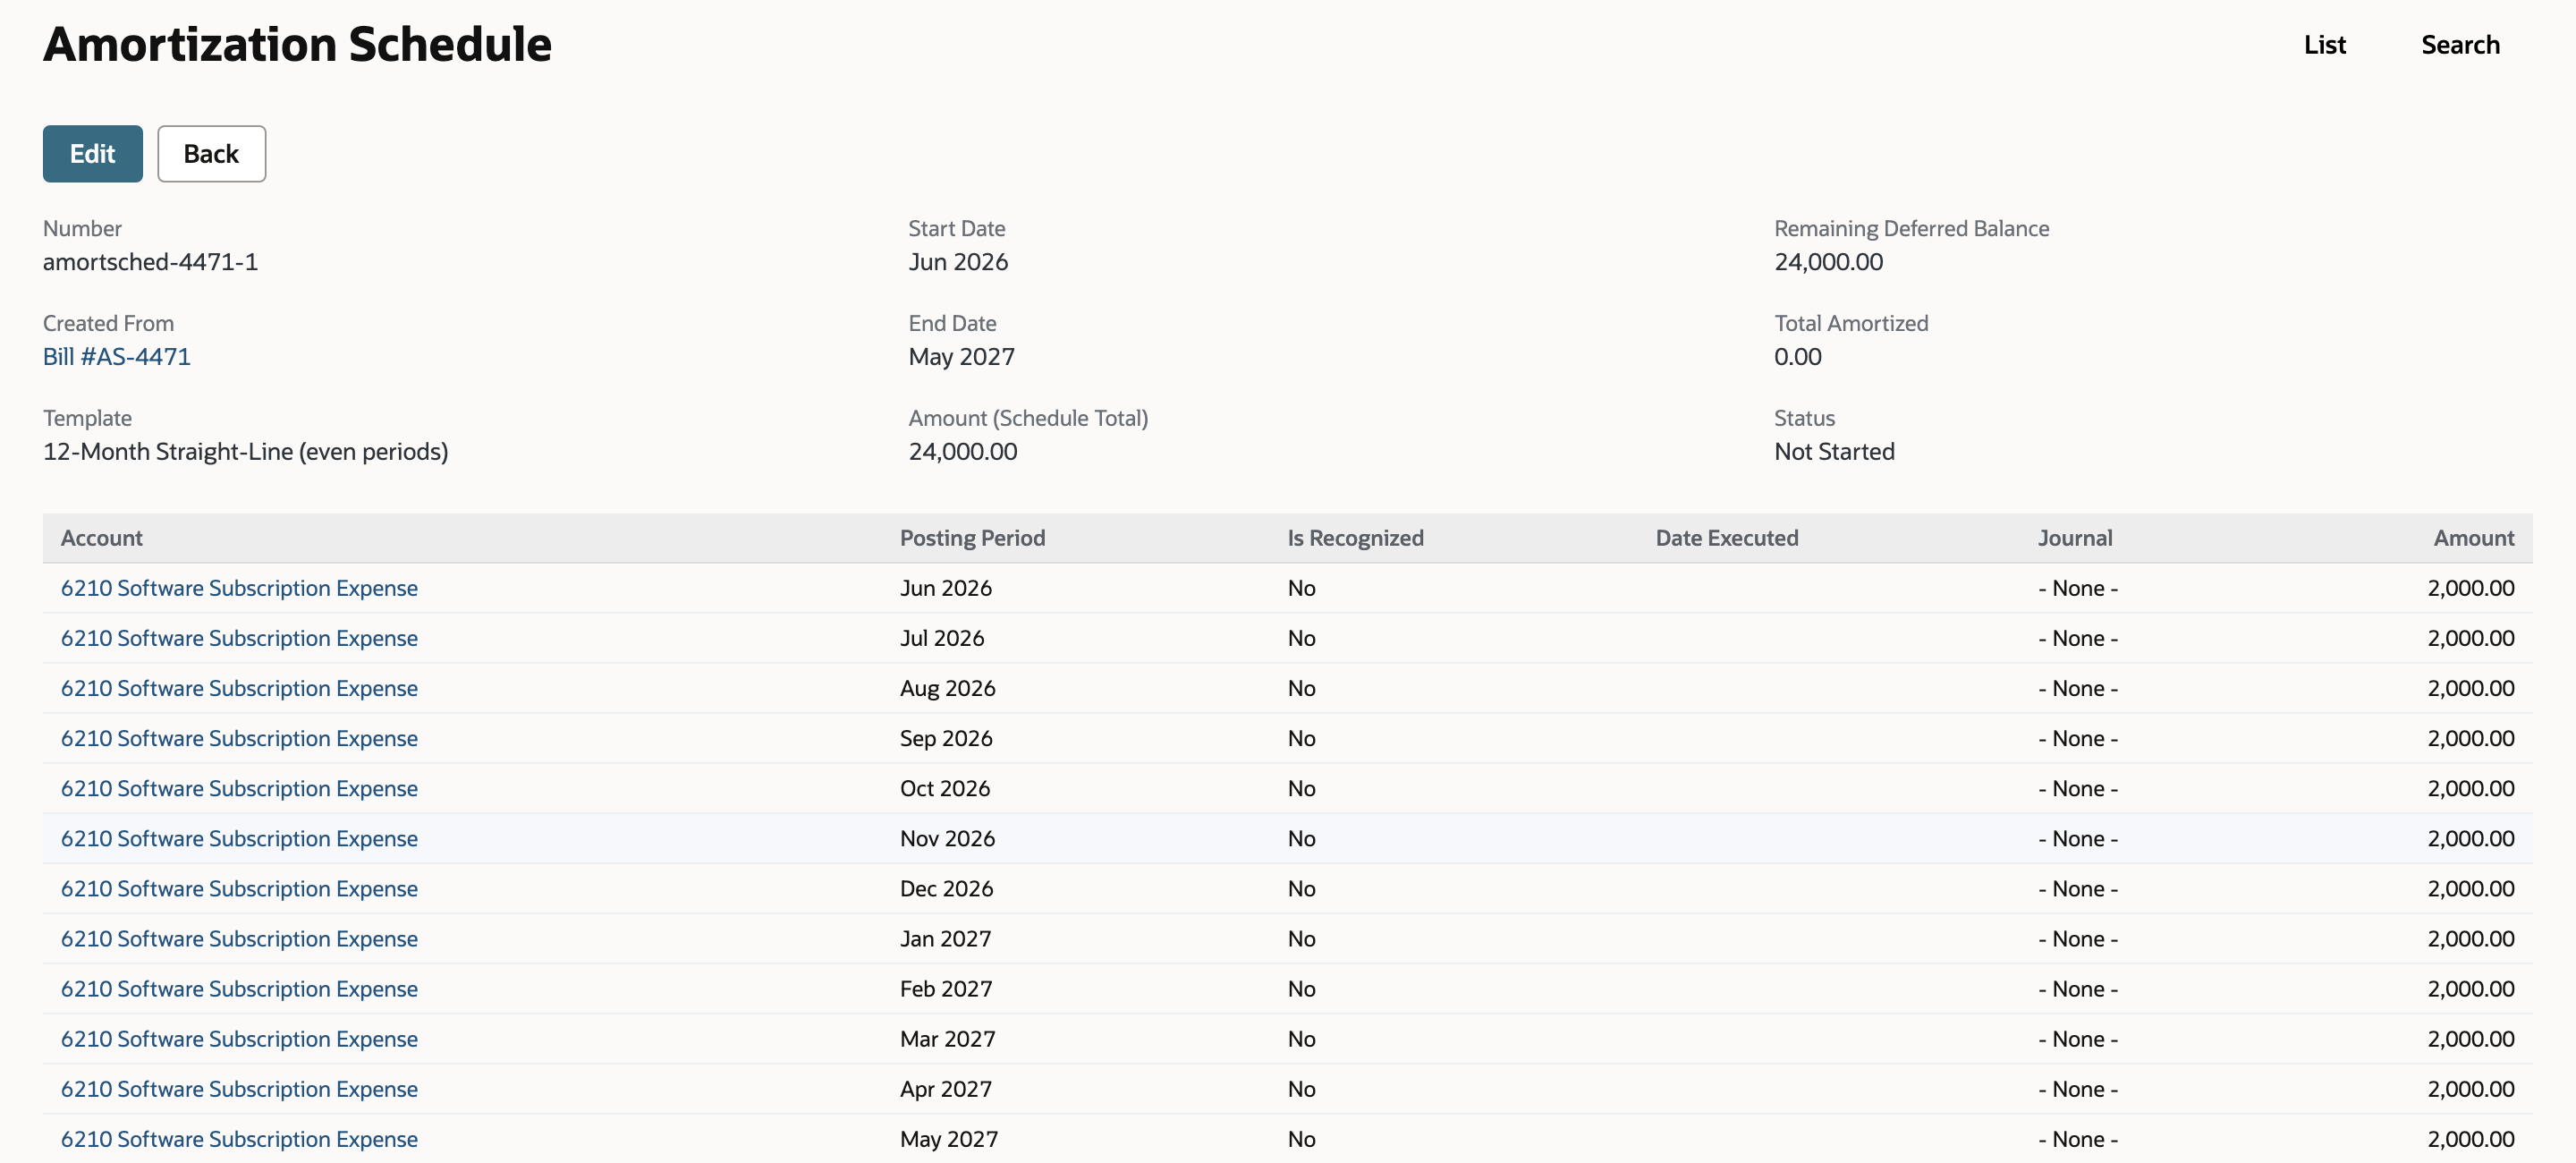
Task: Open account link in May 2027 row
Action: 239,1138
